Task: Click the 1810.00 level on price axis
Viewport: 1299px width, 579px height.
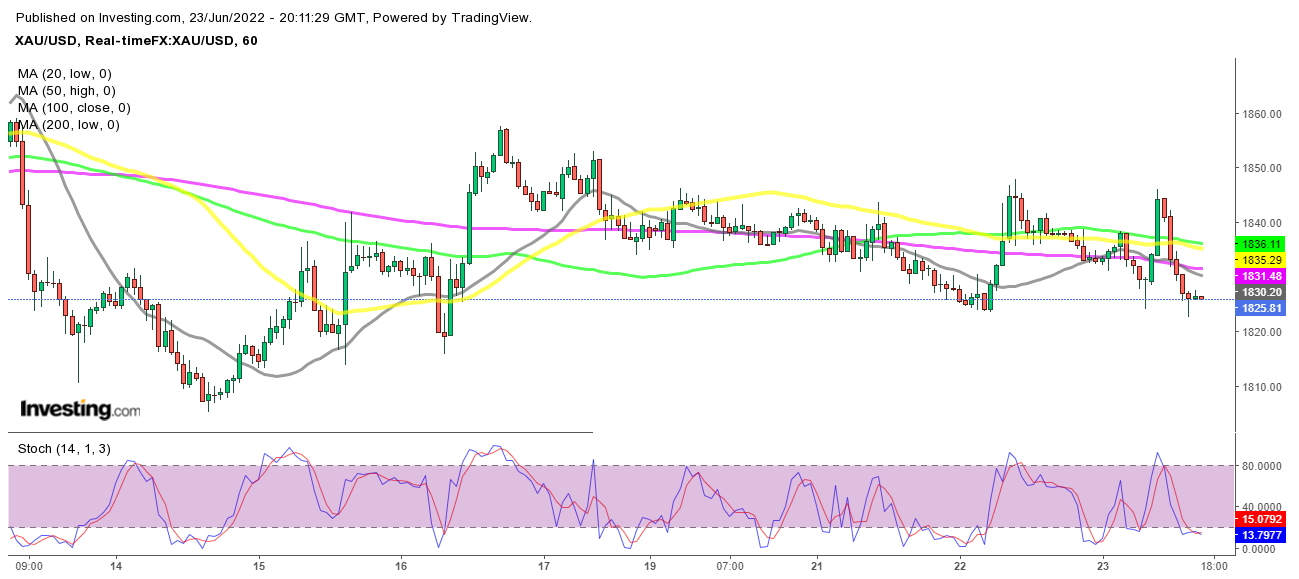Action: tap(1261, 387)
